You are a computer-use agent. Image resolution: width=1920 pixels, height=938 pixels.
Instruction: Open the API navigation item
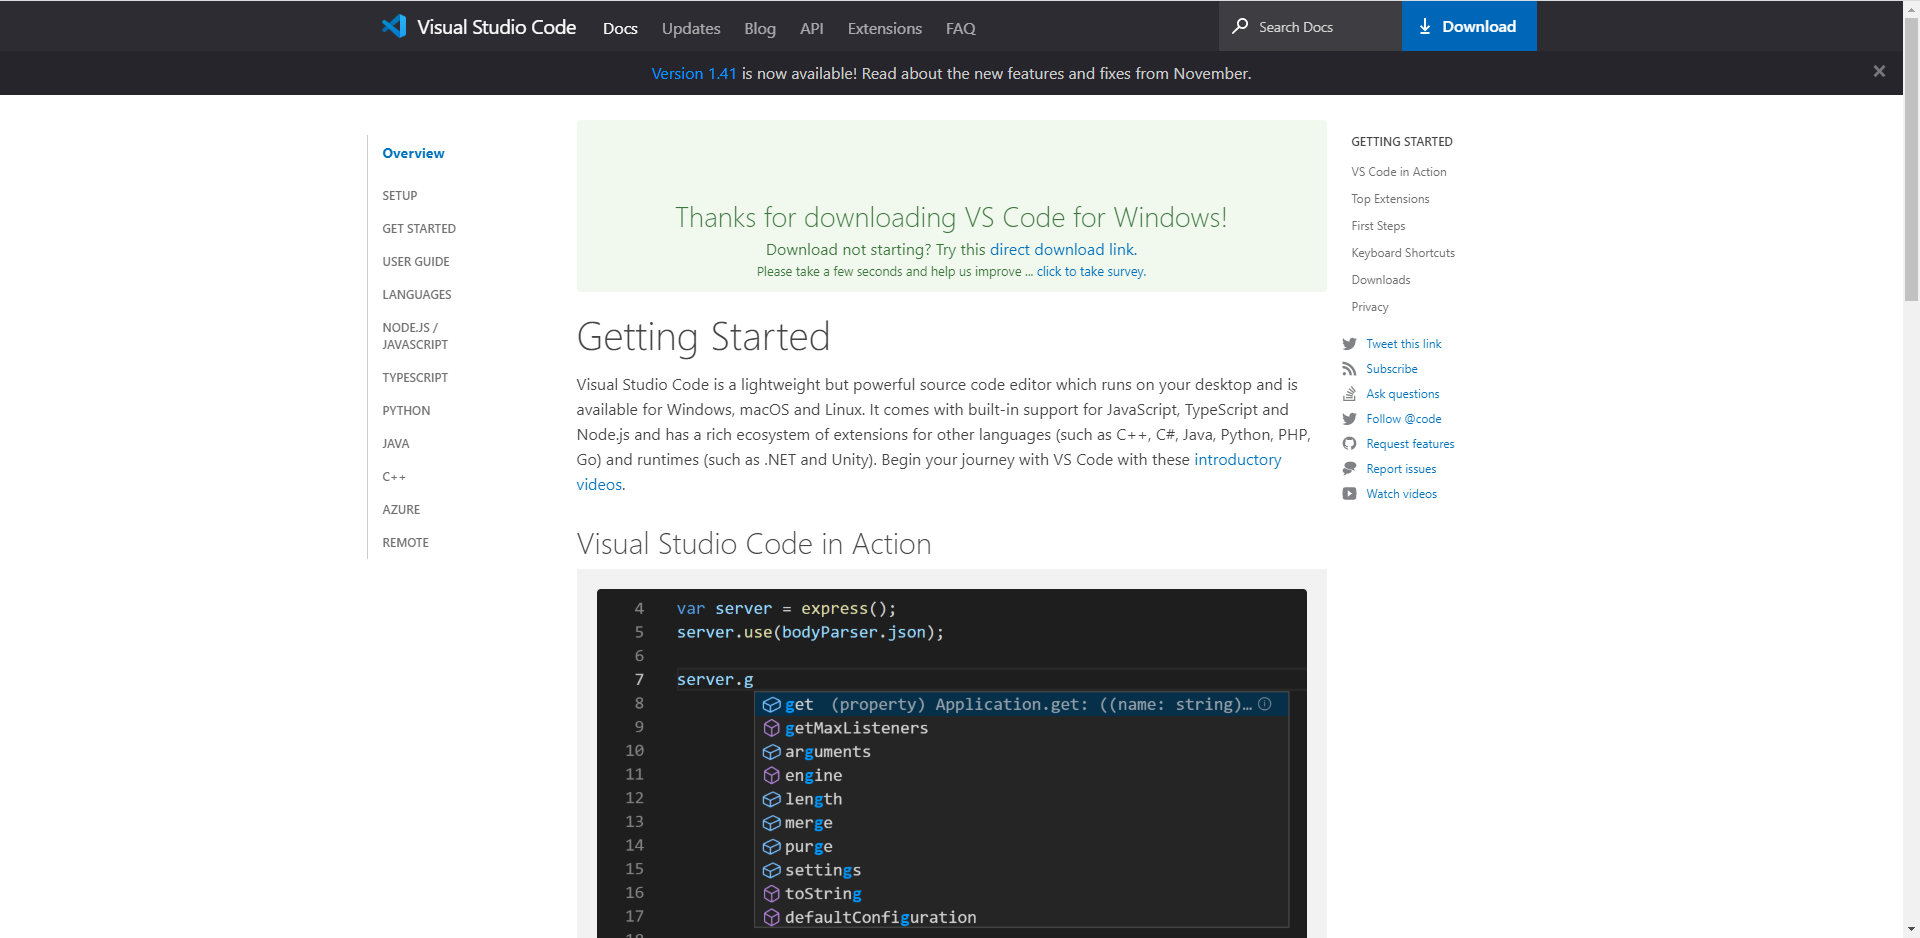[812, 28]
